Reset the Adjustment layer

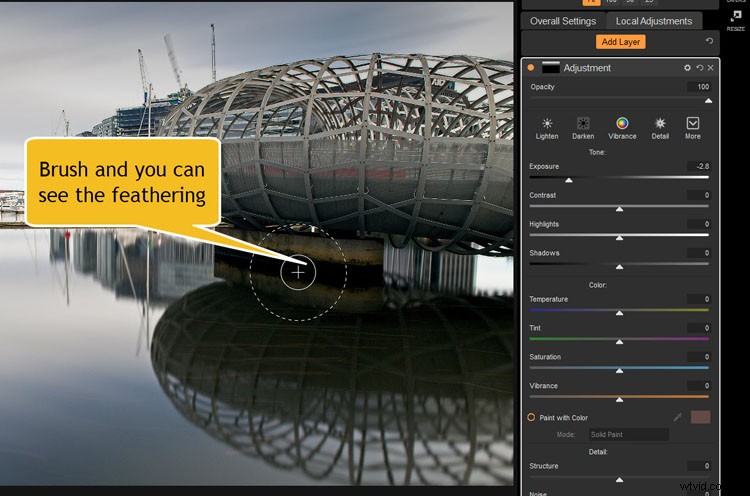[700, 68]
